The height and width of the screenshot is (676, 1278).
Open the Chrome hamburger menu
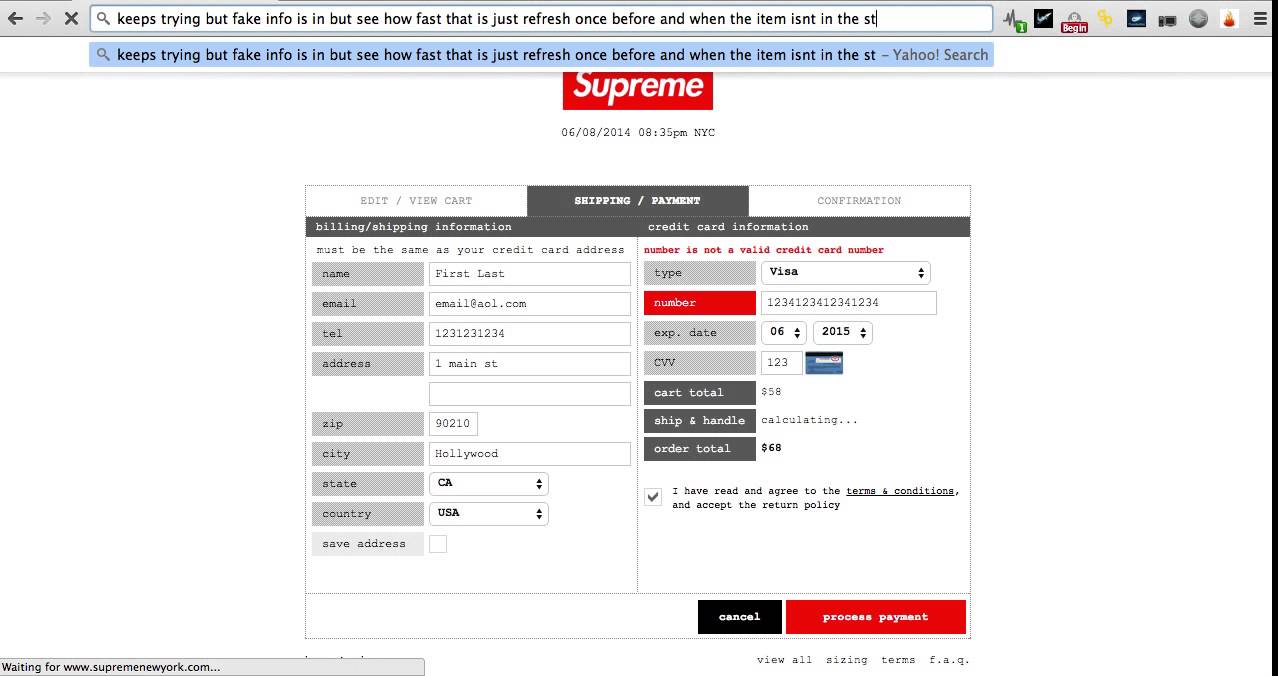[x=1260, y=18]
